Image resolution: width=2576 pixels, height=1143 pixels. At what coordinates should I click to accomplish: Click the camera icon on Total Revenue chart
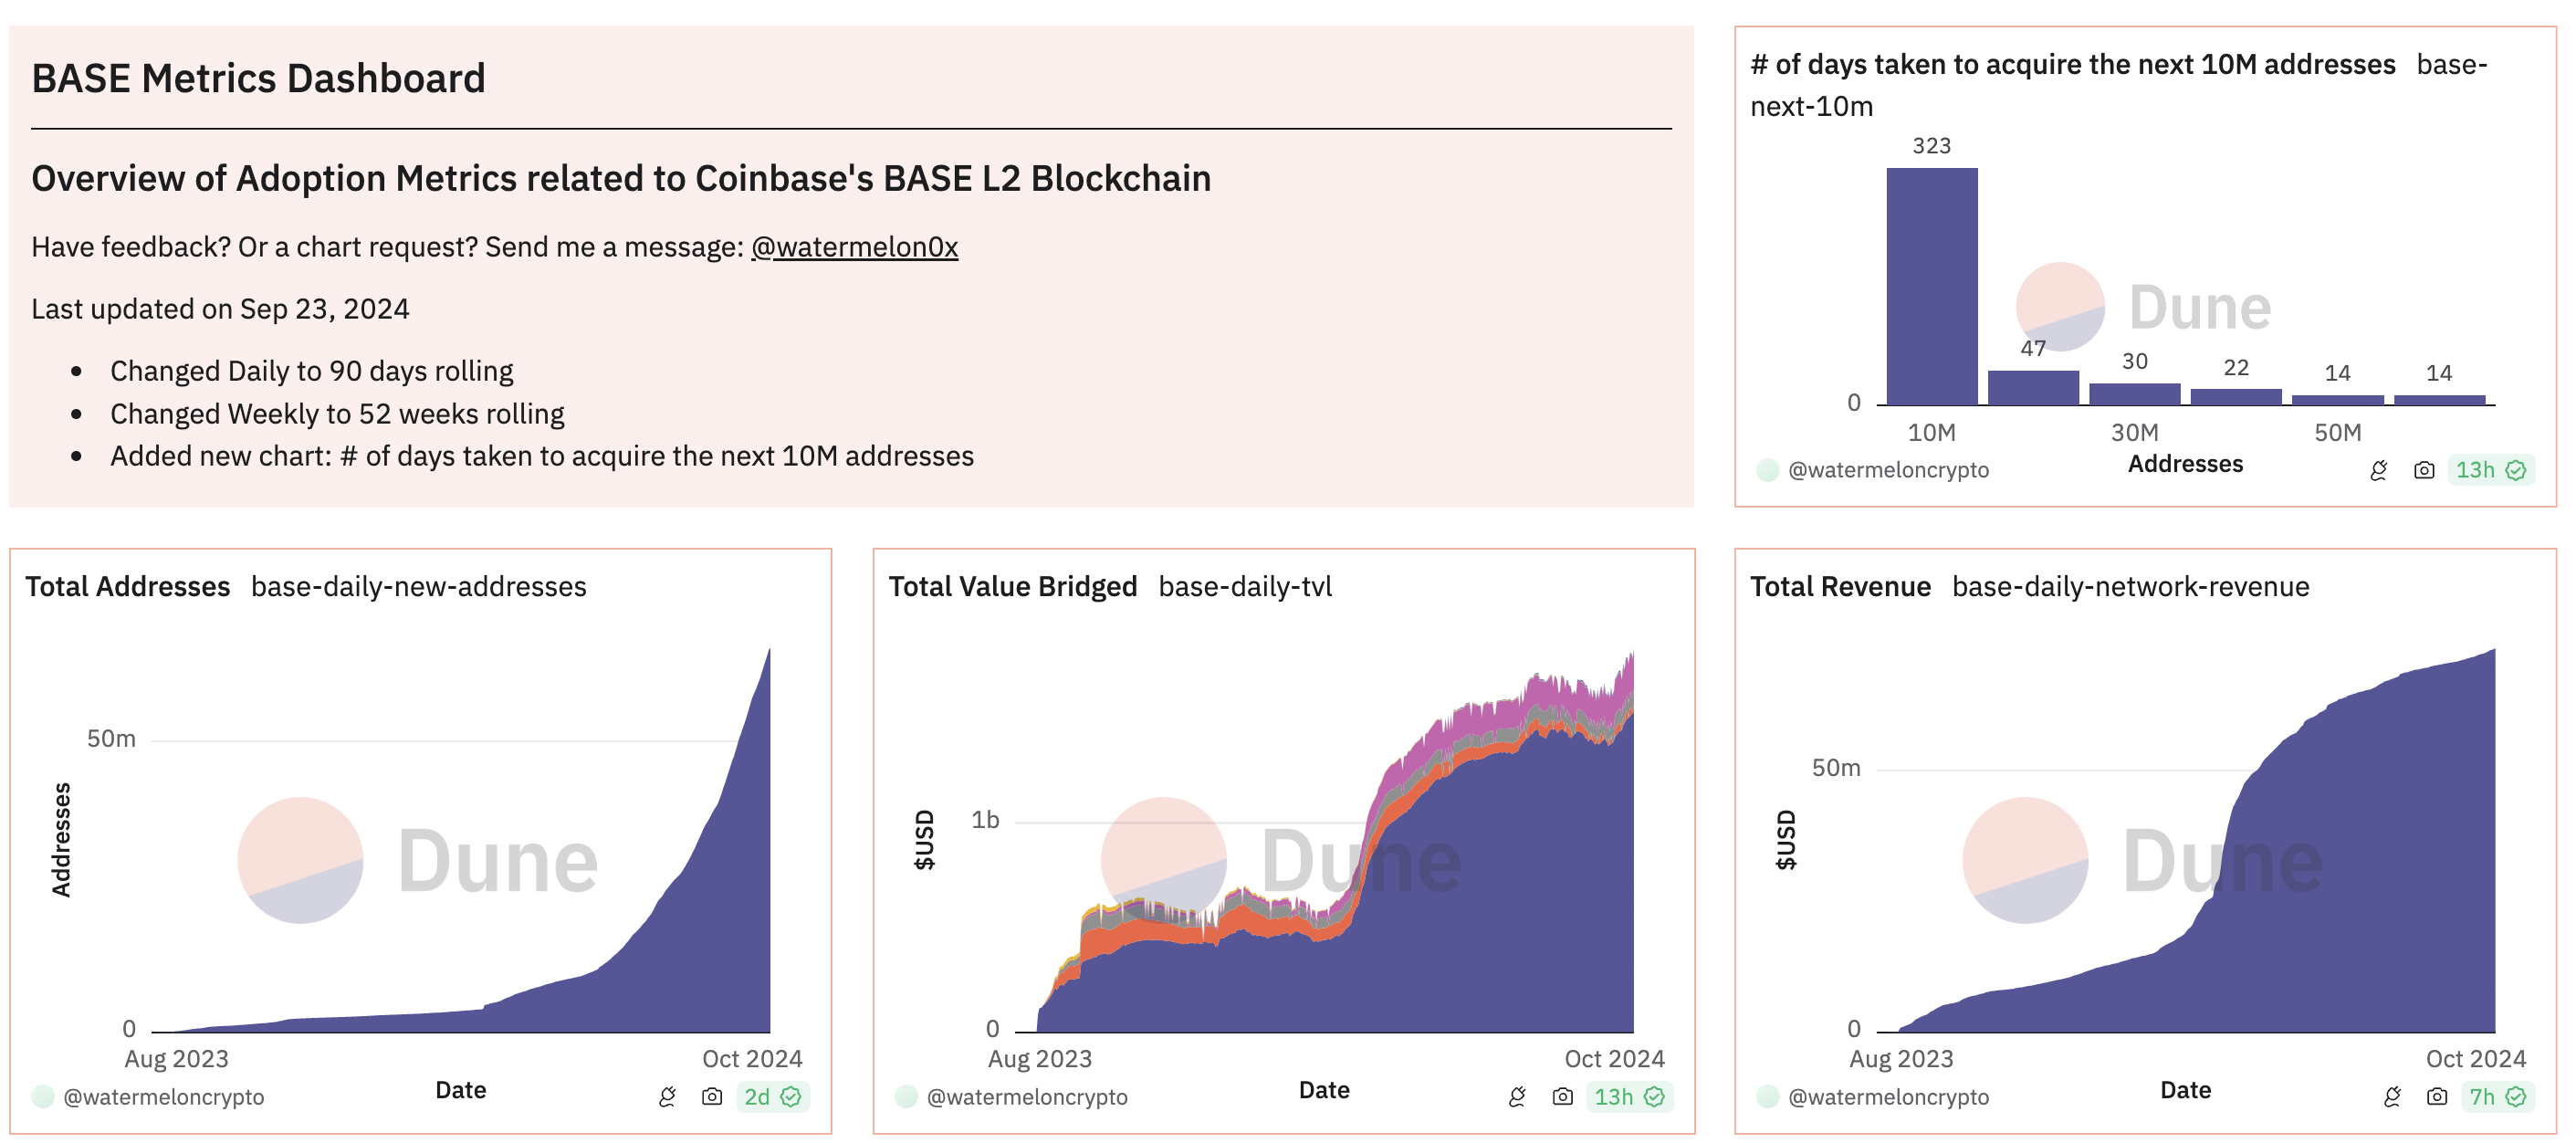pos(2437,1097)
